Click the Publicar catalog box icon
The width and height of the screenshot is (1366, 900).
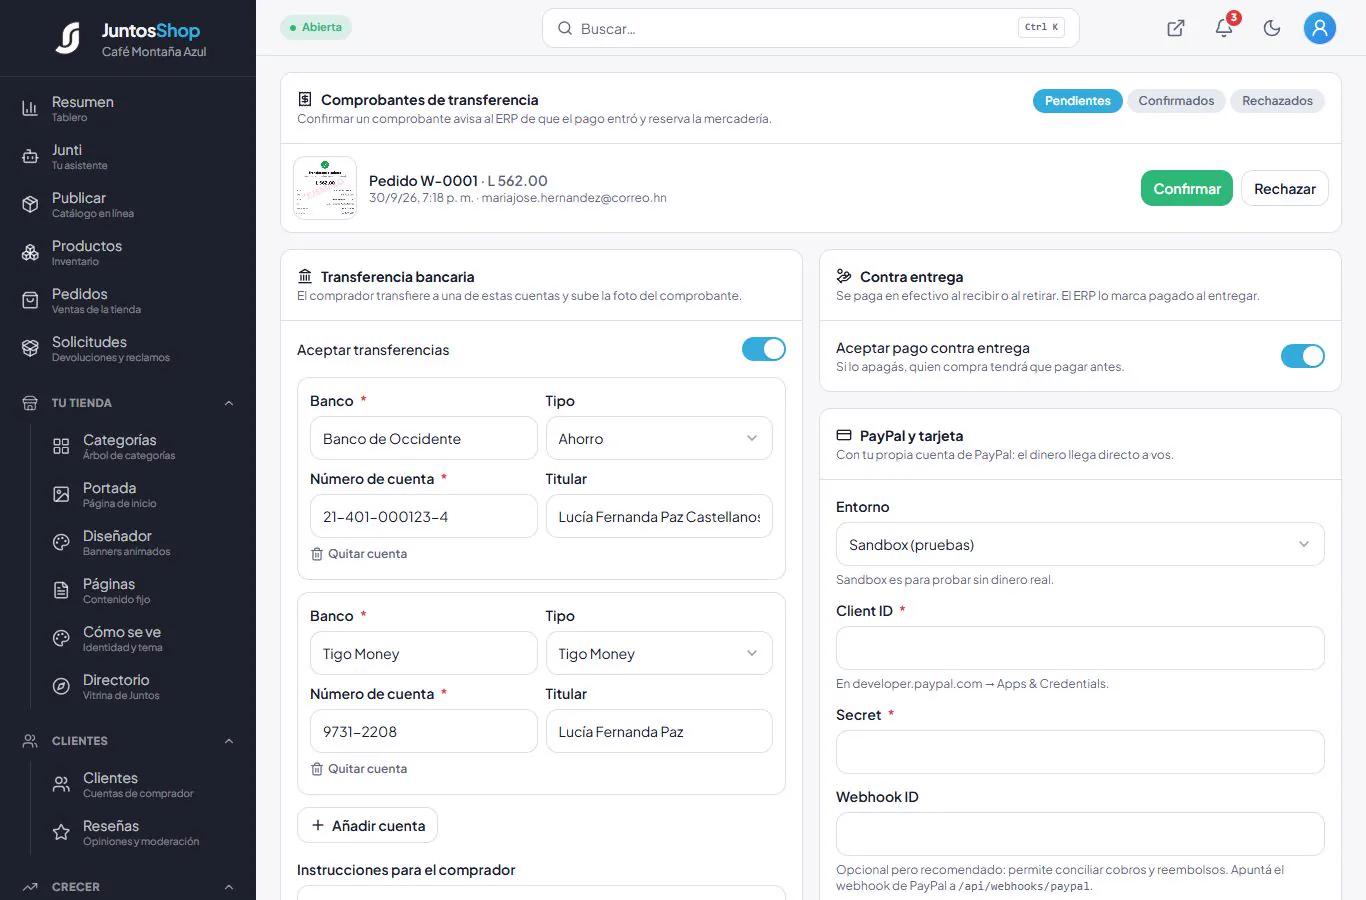tap(30, 204)
